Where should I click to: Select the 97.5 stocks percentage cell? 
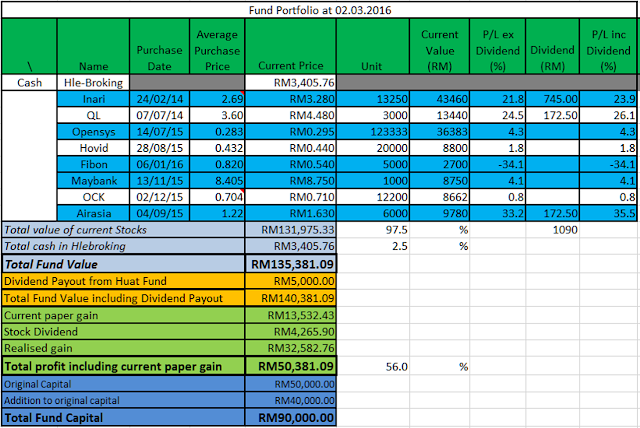pyautogui.click(x=373, y=230)
